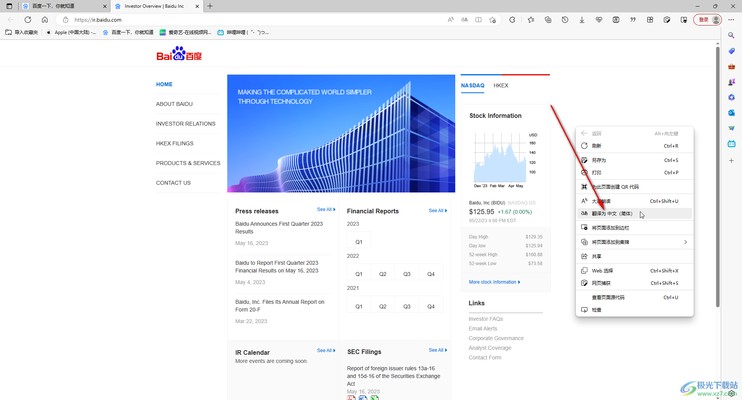
Task: Open the 2023 Q1 financial report button
Action: [x=359, y=242]
